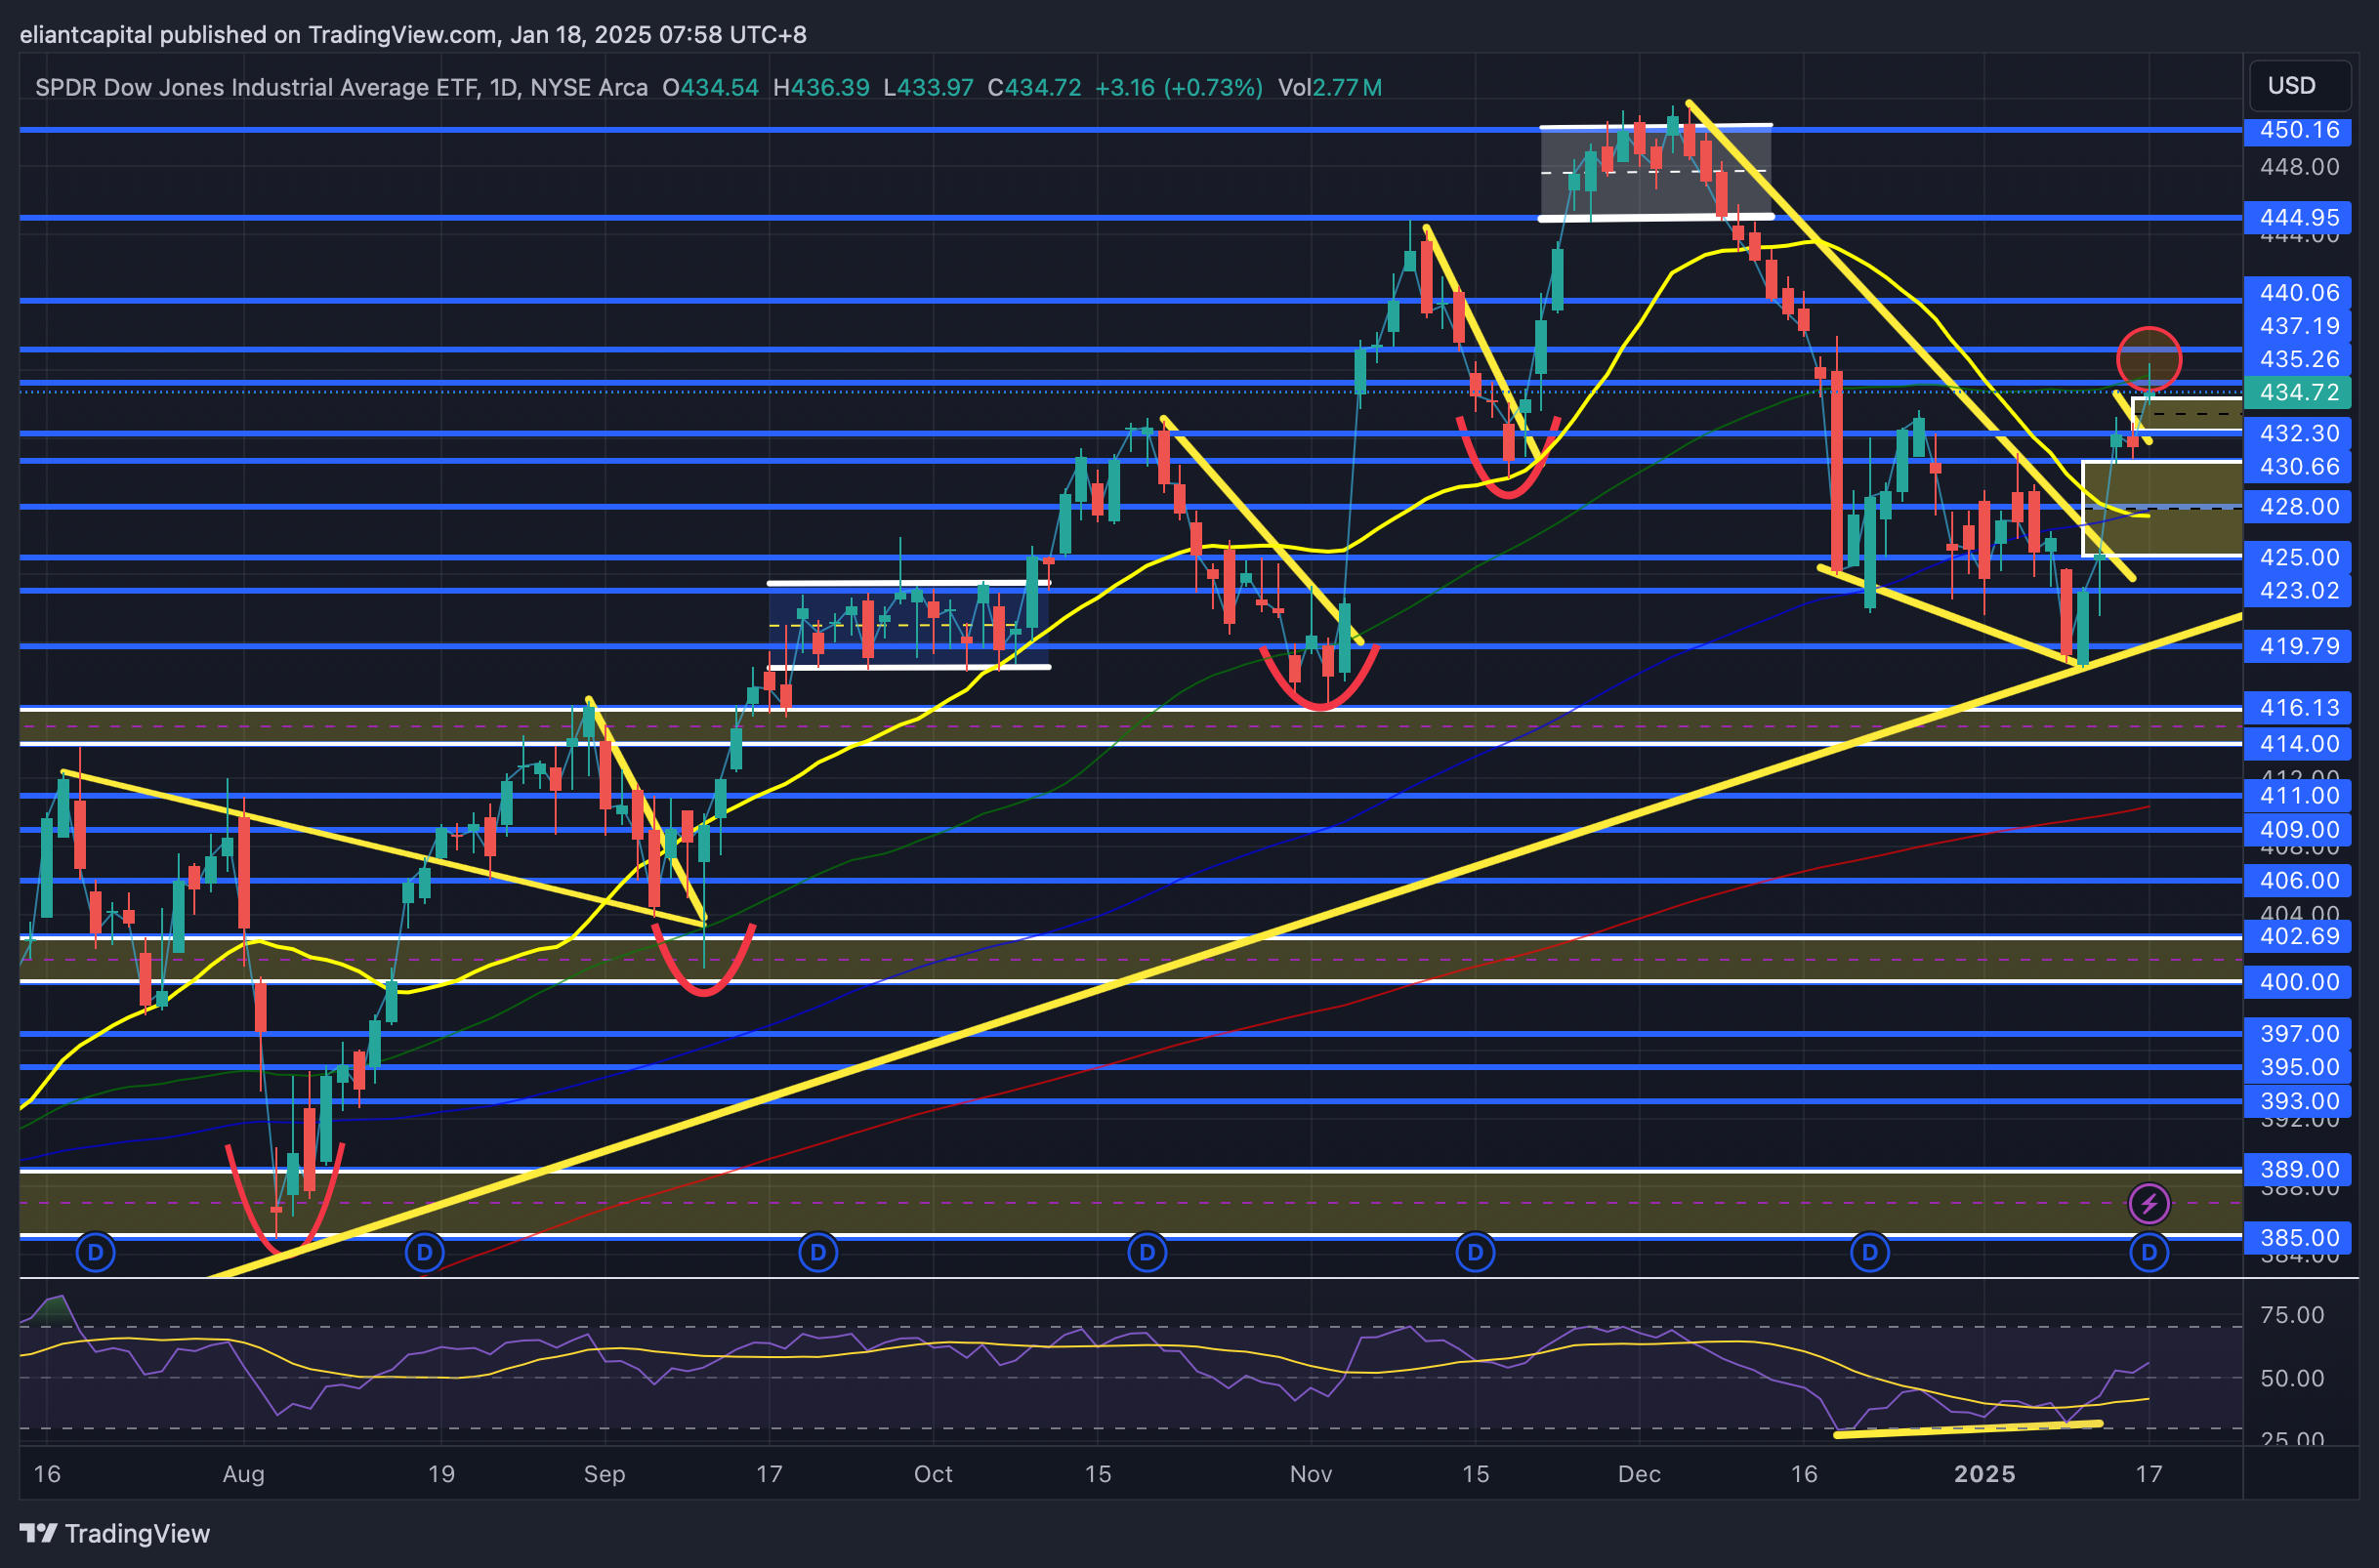Click the dividend D marker near Aug 19
The width and height of the screenshot is (2379, 1568).
pos(424,1252)
